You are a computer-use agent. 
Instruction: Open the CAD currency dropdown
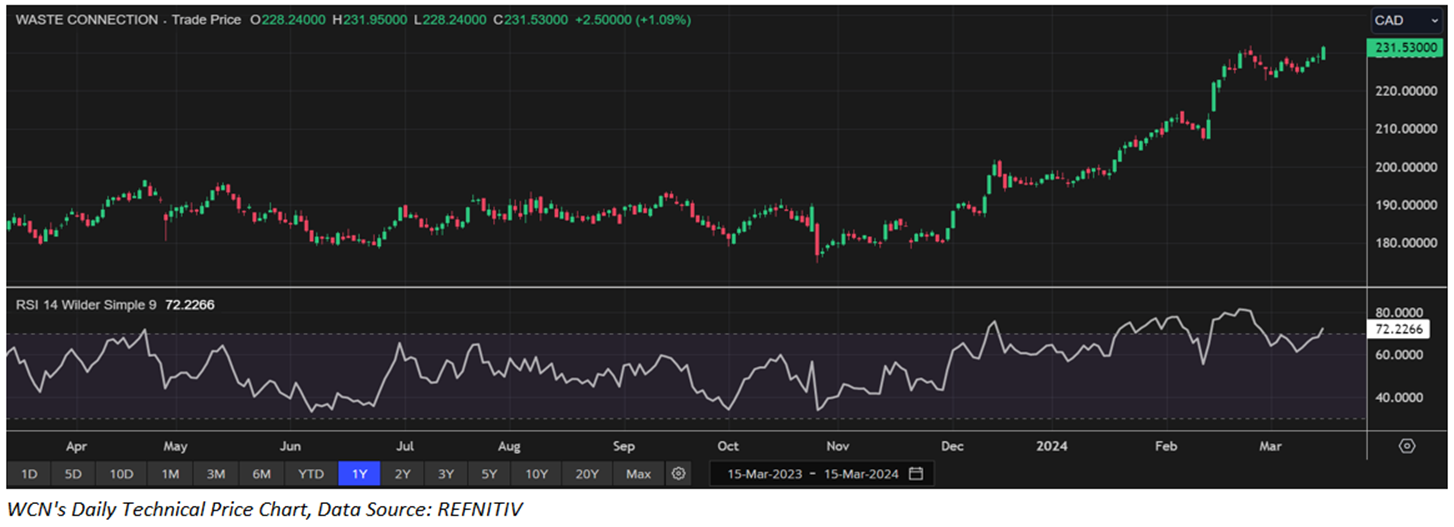point(1401,20)
